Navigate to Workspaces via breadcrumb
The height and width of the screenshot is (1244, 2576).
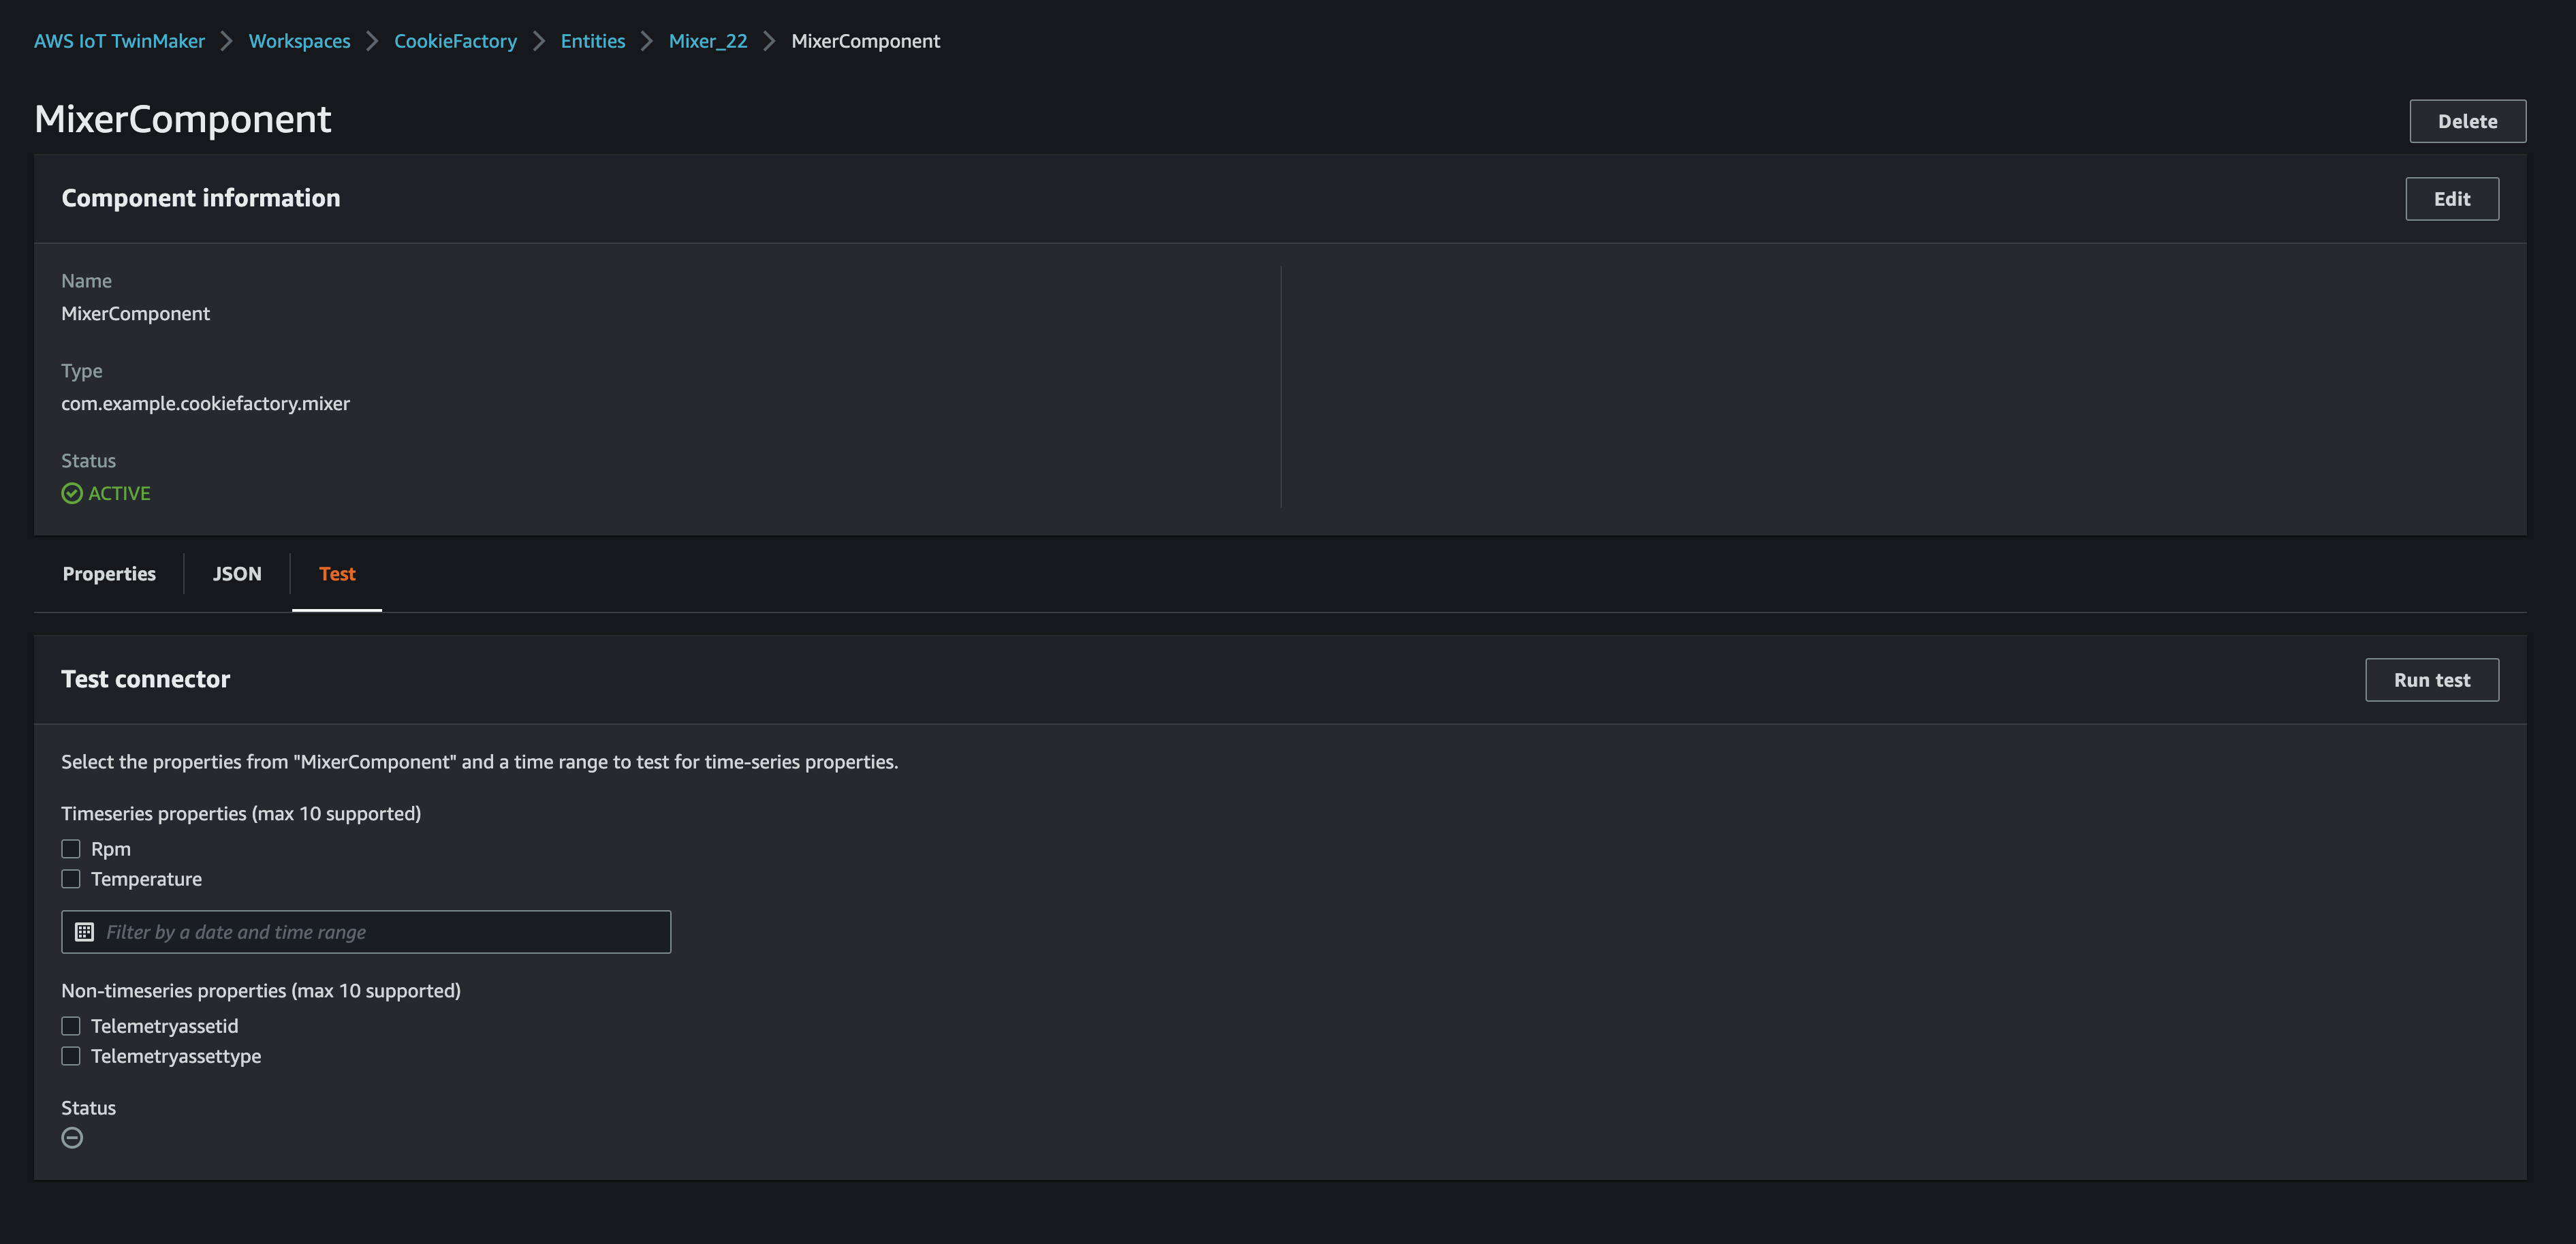[x=299, y=41]
